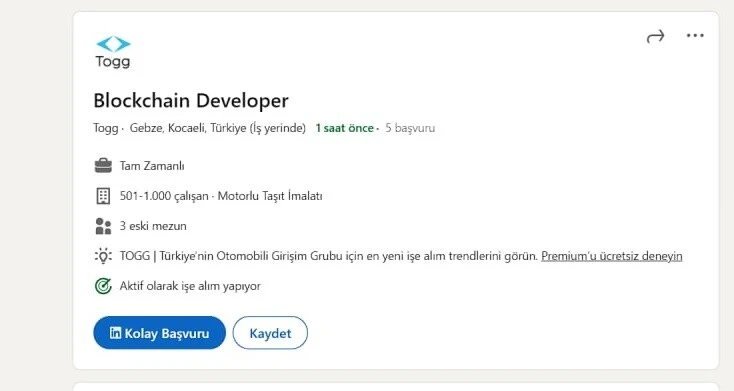Open the three-dot more options menu
The height and width of the screenshot is (391, 734).
[695, 36]
